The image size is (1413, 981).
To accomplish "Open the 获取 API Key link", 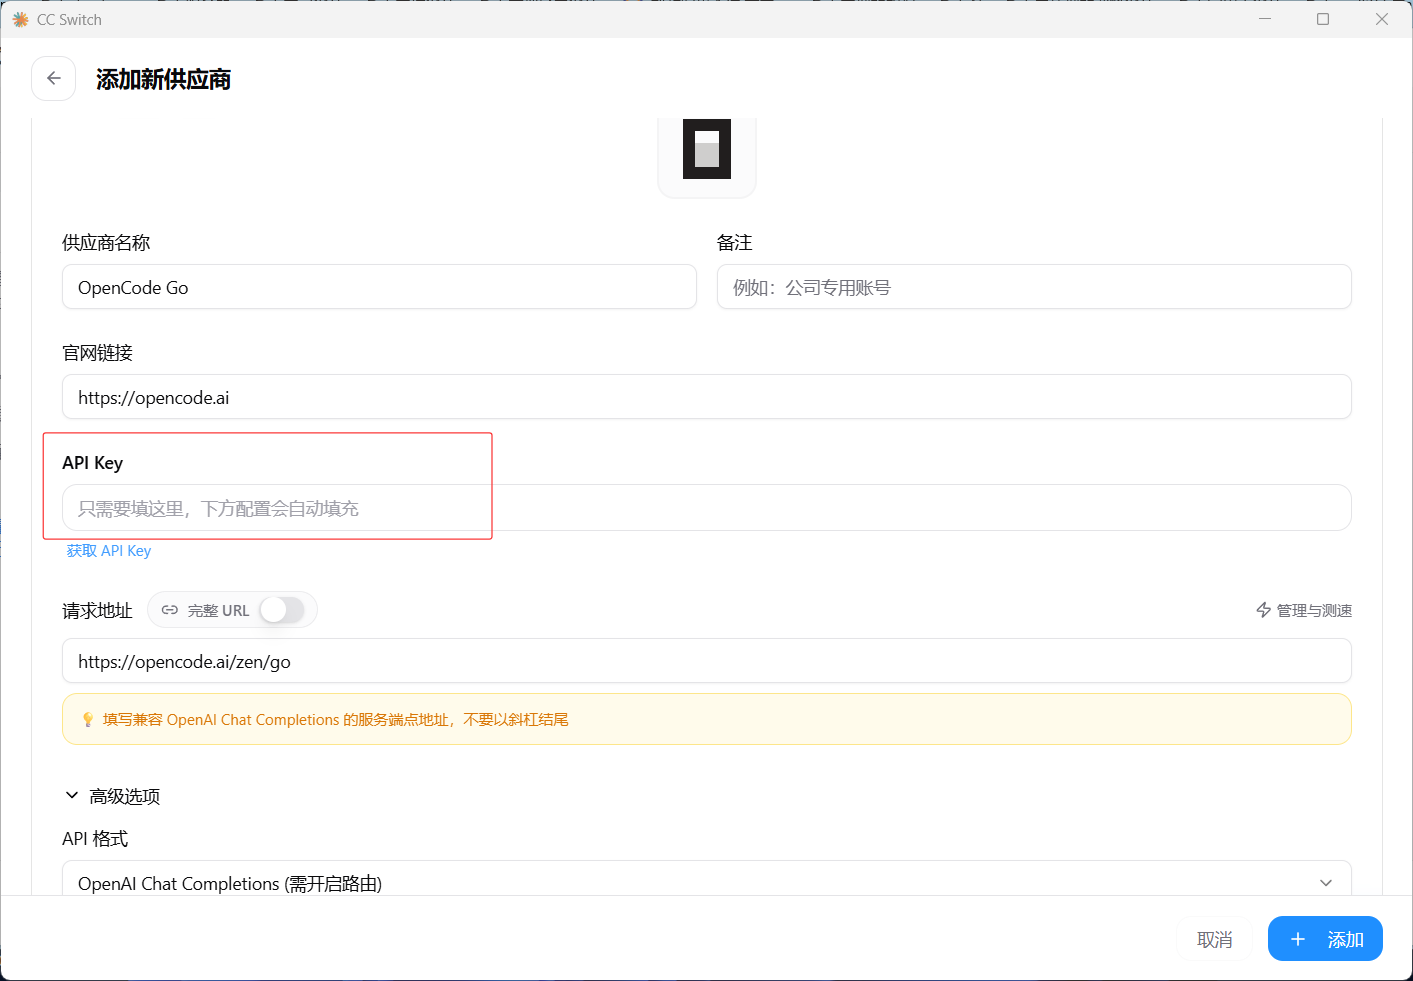I will tap(109, 551).
